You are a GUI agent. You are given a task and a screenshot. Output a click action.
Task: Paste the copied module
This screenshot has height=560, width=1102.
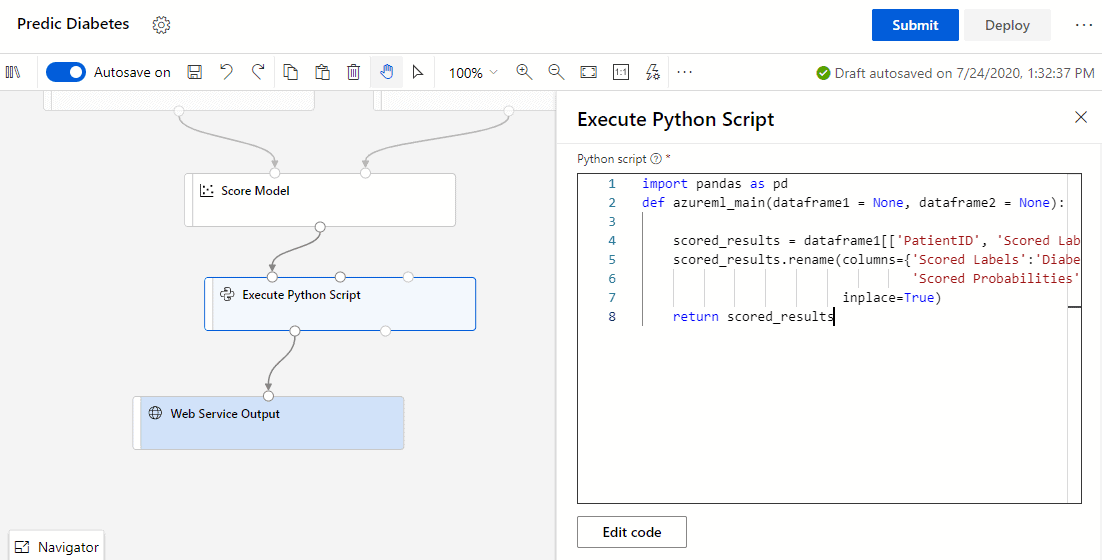[322, 72]
